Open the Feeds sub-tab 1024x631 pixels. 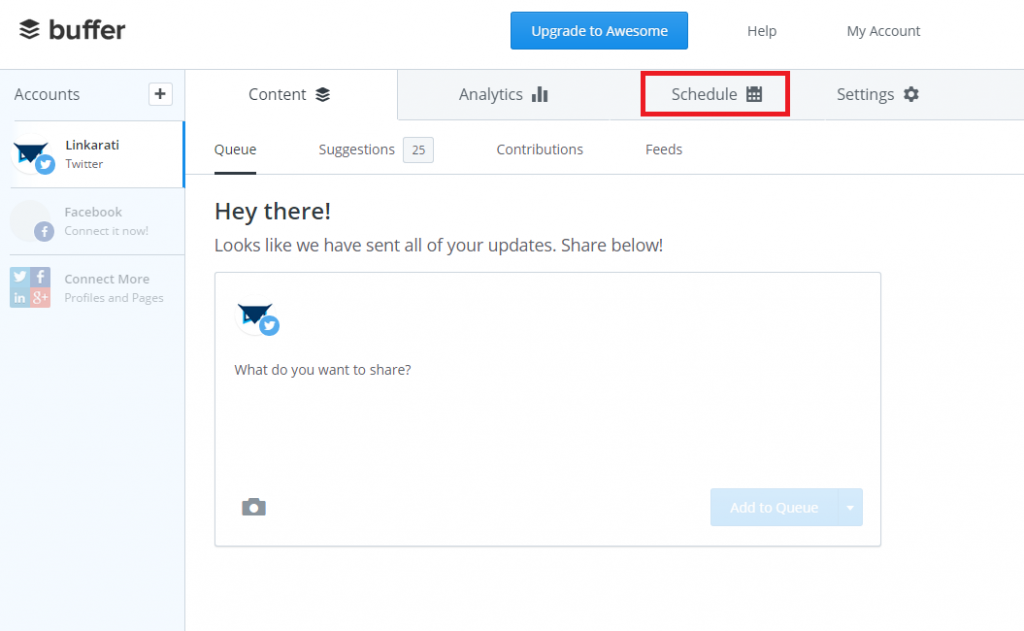click(x=663, y=149)
